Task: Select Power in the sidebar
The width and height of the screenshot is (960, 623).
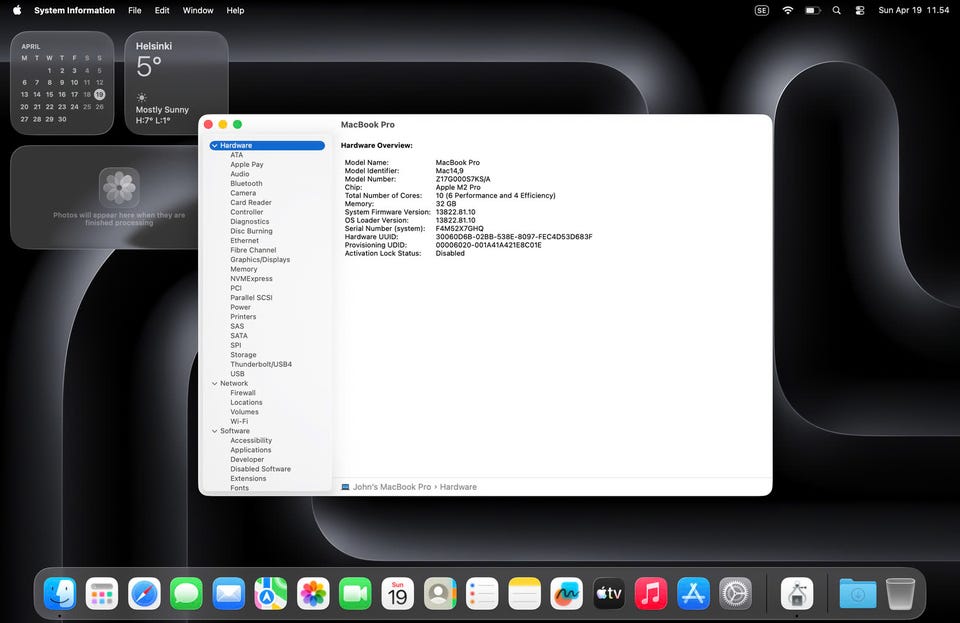Action: pyautogui.click(x=241, y=308)
